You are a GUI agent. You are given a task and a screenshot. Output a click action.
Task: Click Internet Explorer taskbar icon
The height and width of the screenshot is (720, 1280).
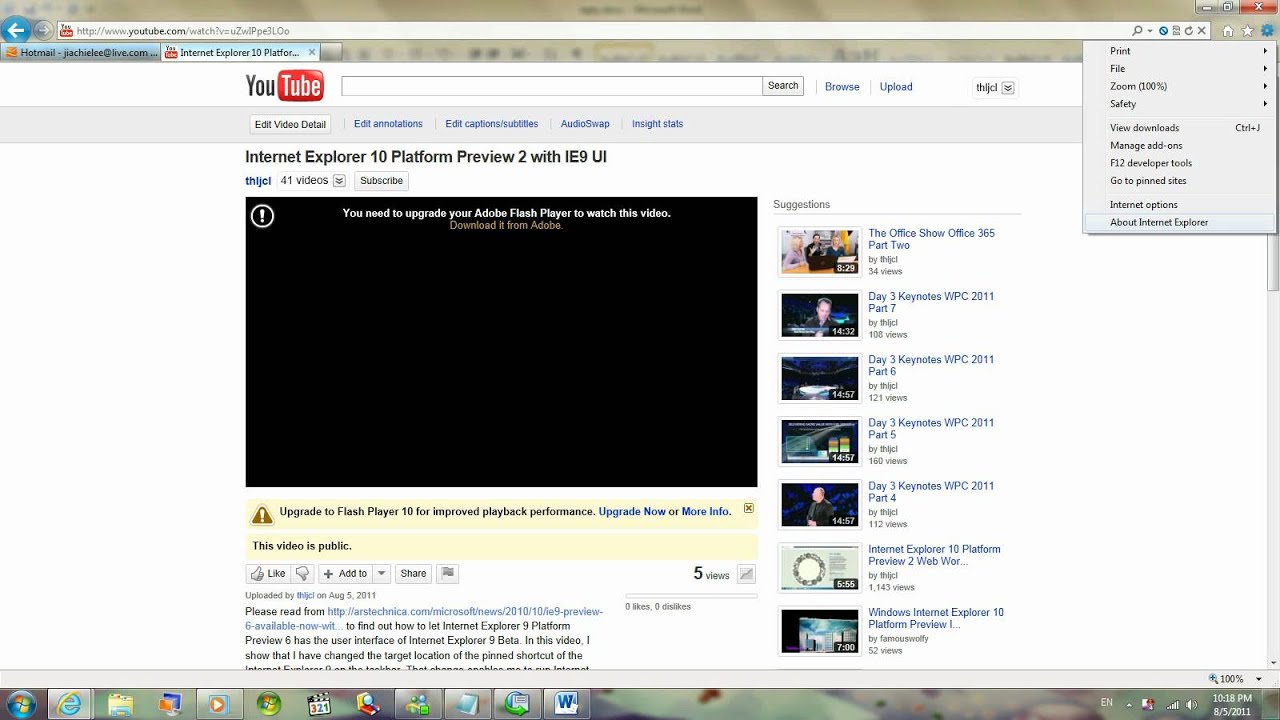click(69, 703)
